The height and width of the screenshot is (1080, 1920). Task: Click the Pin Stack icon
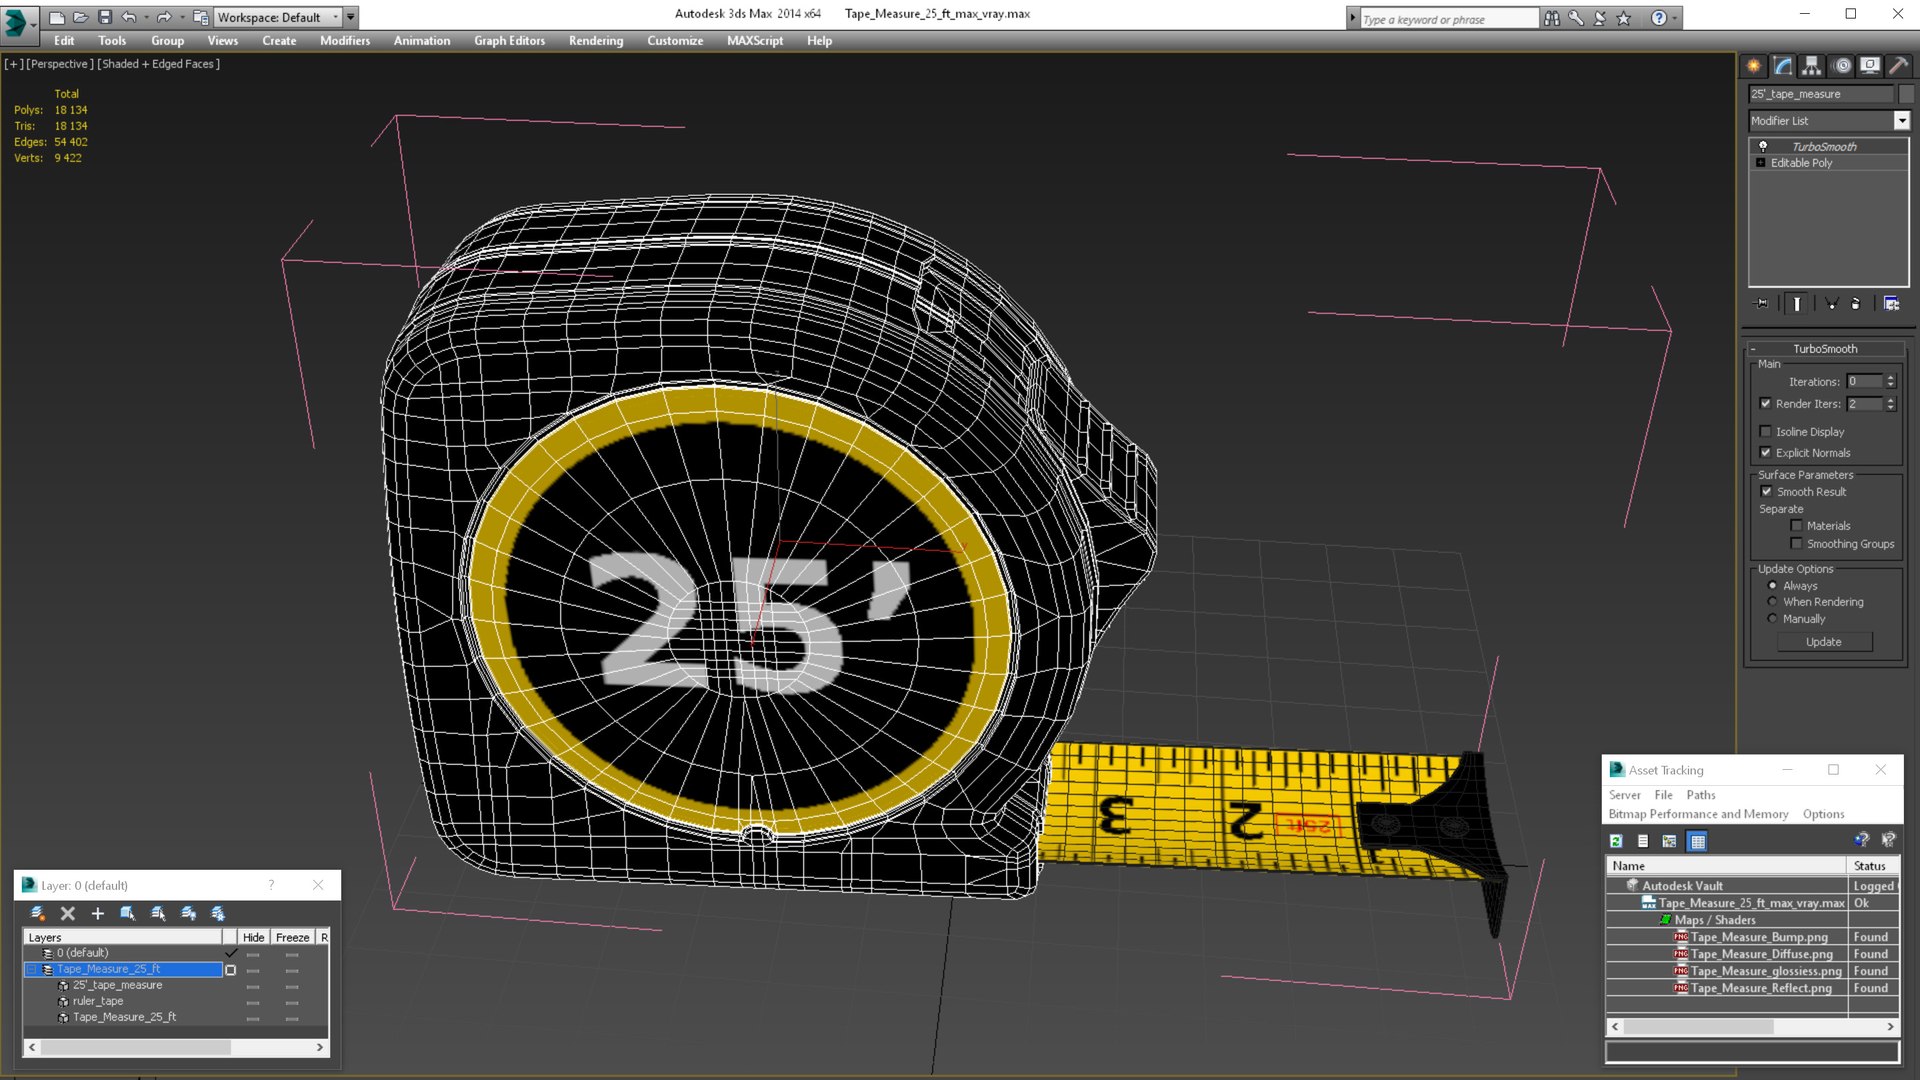[x=1762, y=304]
